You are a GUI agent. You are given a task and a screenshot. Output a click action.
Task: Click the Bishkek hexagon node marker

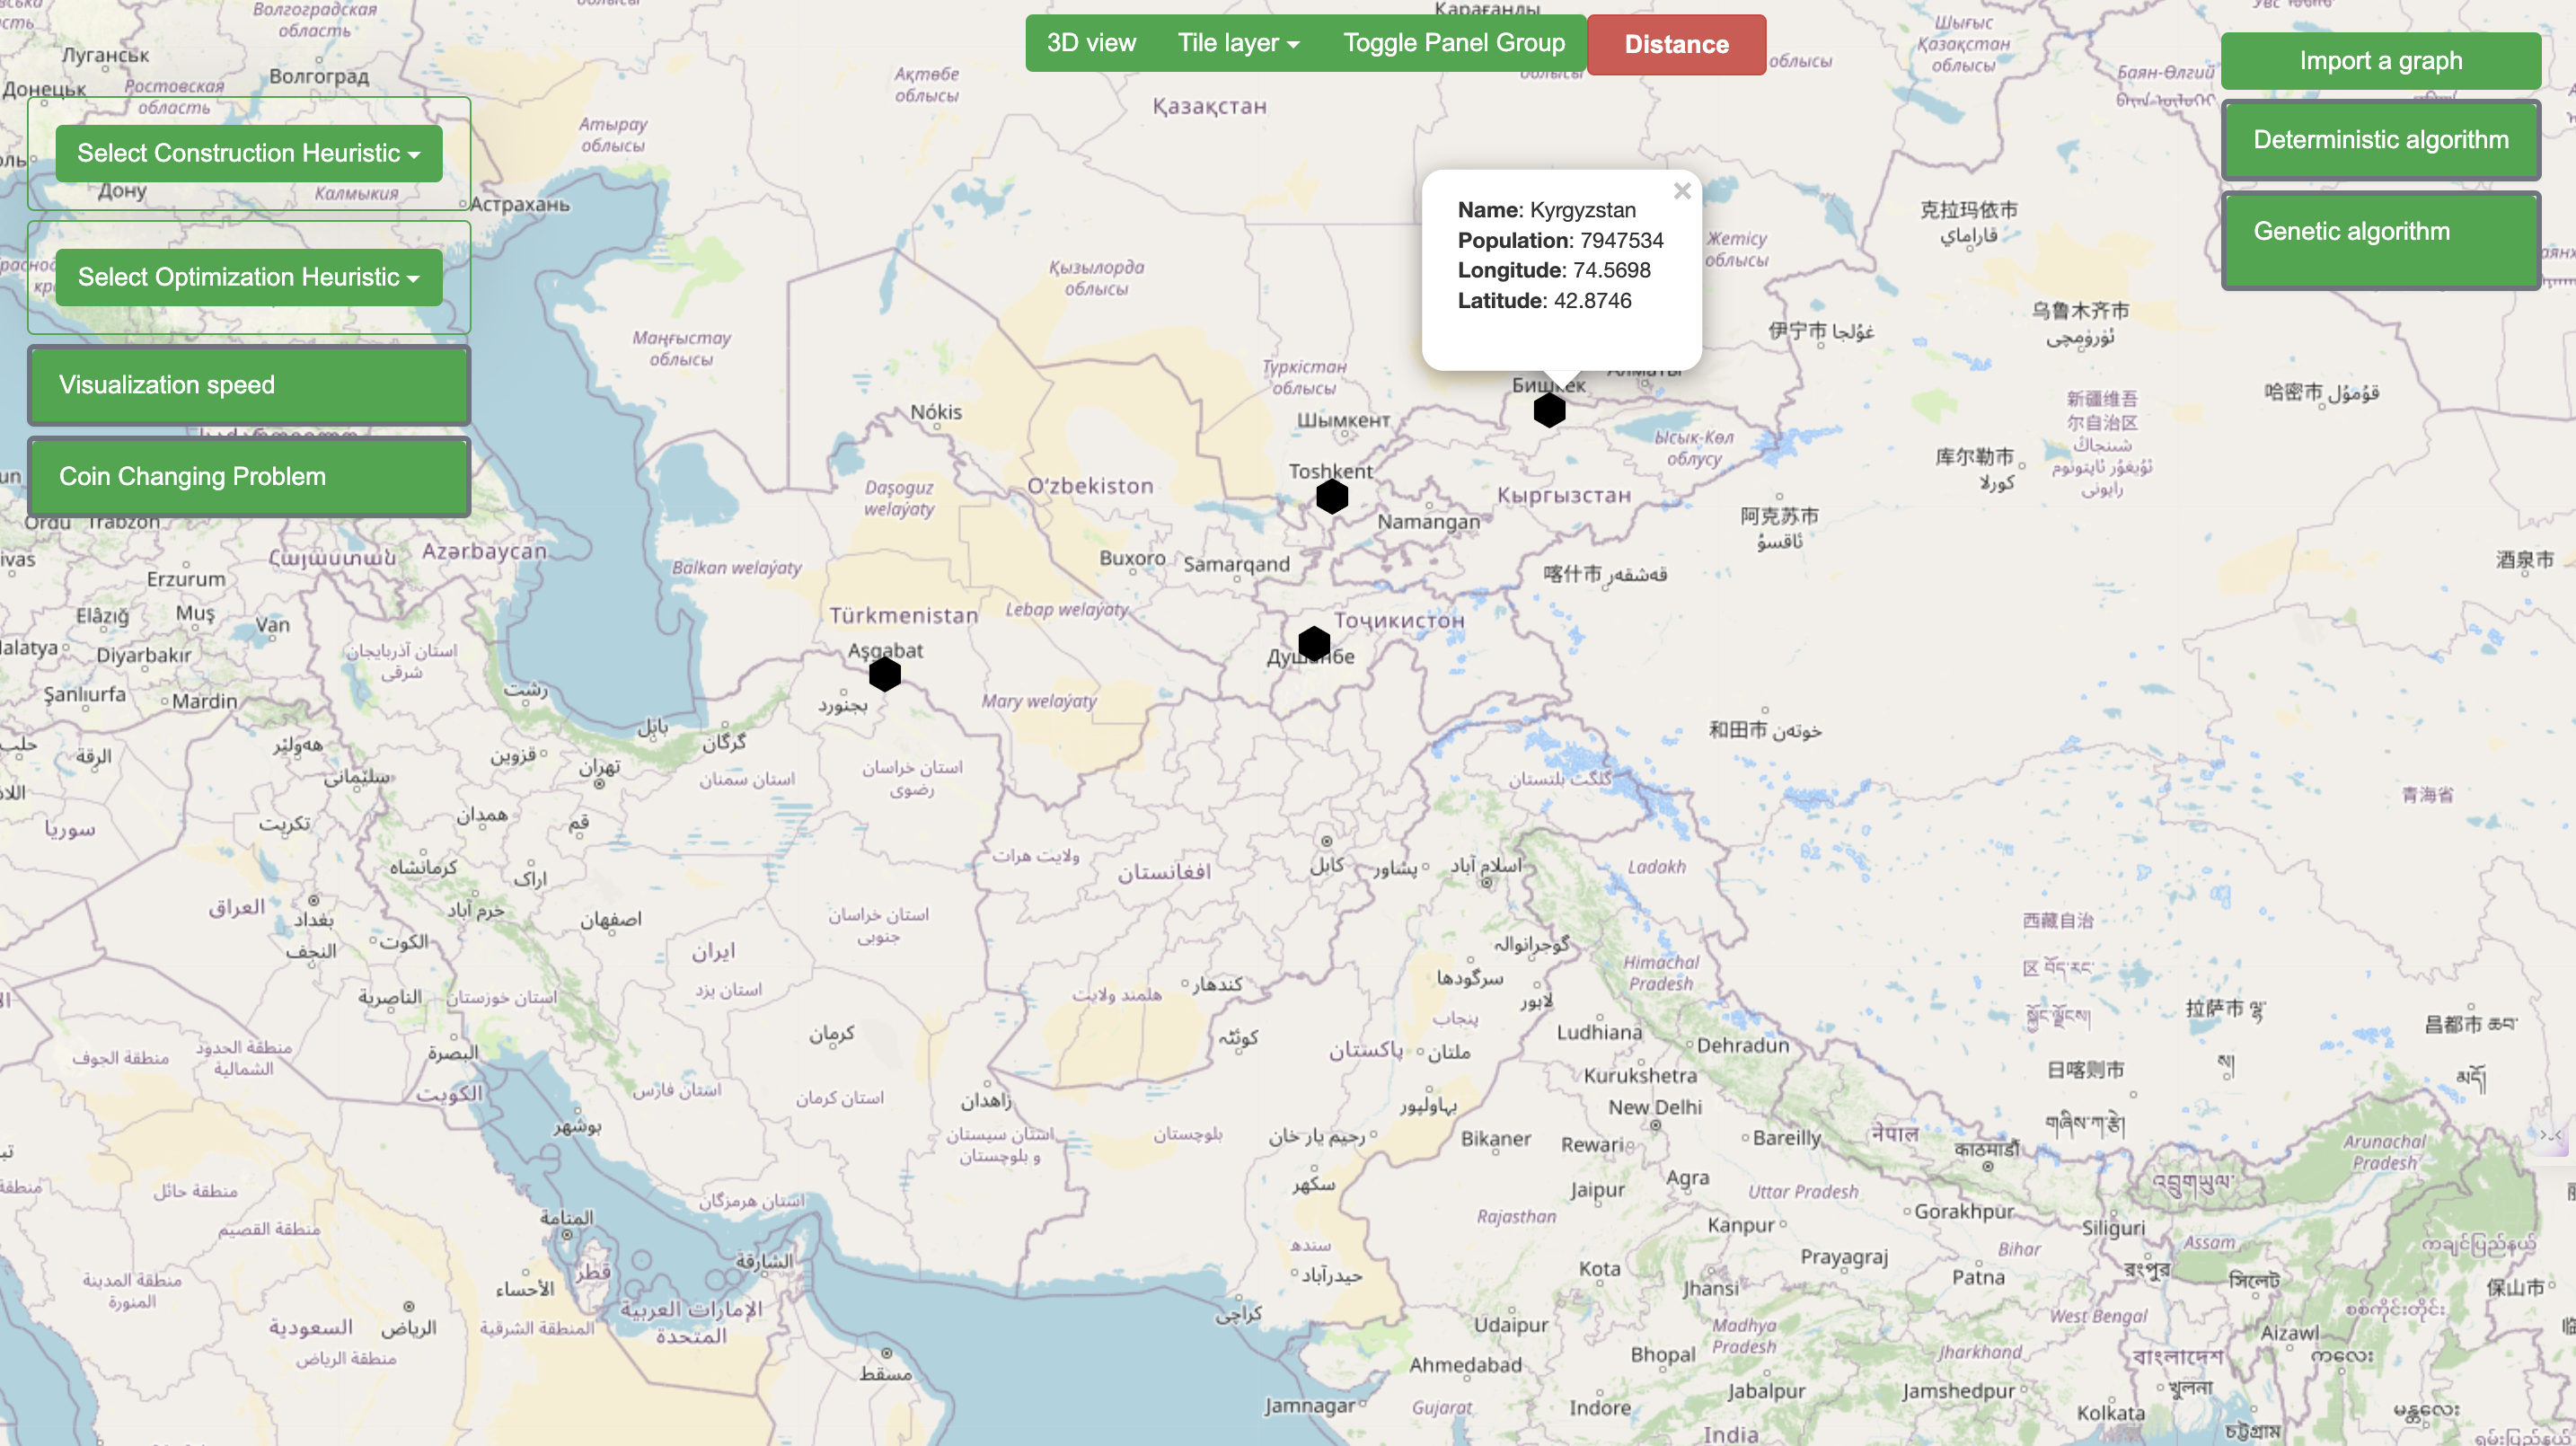(1549, 410)
